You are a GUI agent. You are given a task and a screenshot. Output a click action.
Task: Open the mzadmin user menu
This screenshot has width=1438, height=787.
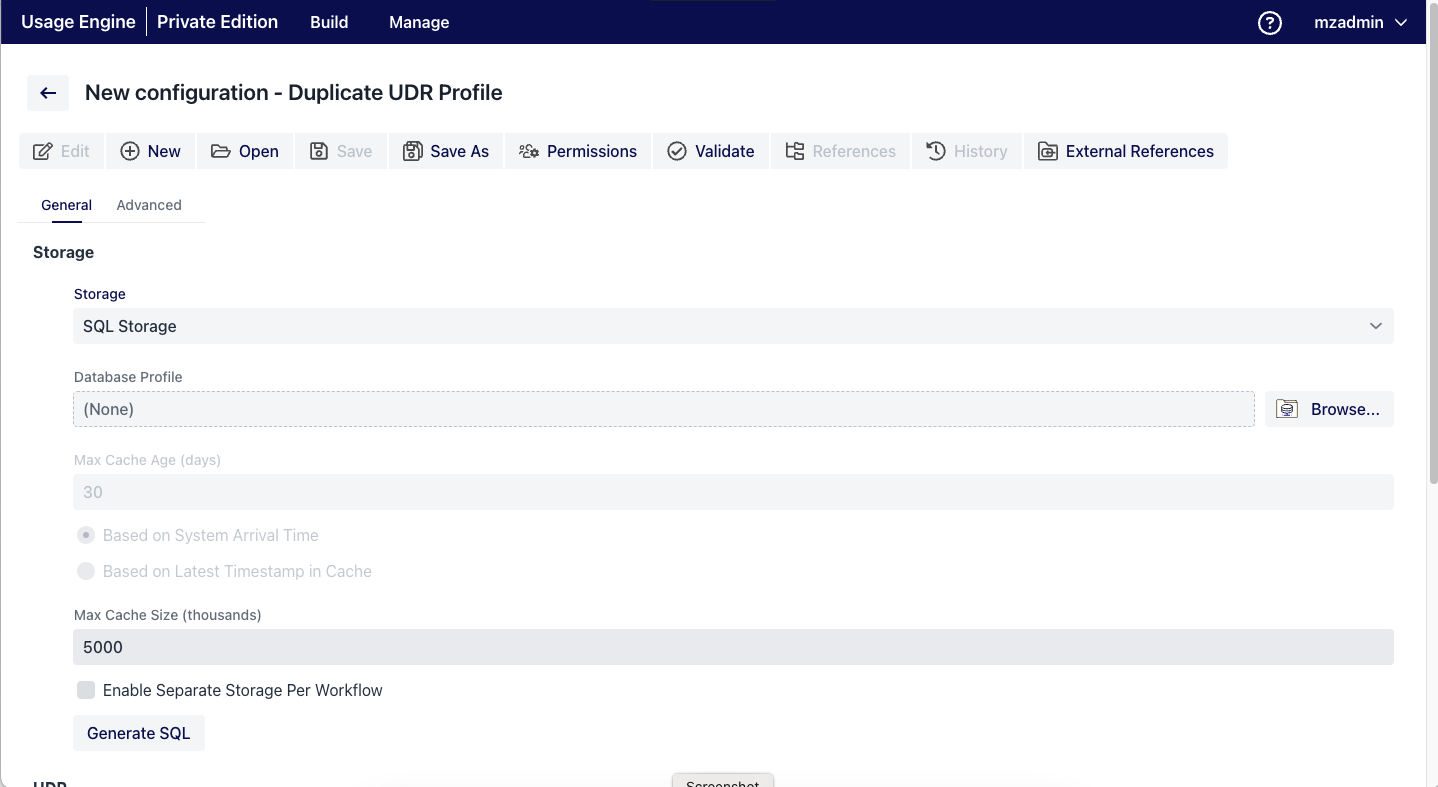[x=1360, y=22]
